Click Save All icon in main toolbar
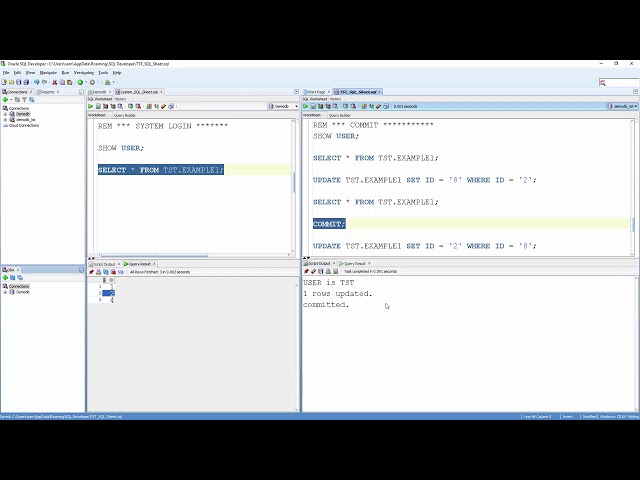The width and height of the screenshot is (640, 480). coord(26,82)
